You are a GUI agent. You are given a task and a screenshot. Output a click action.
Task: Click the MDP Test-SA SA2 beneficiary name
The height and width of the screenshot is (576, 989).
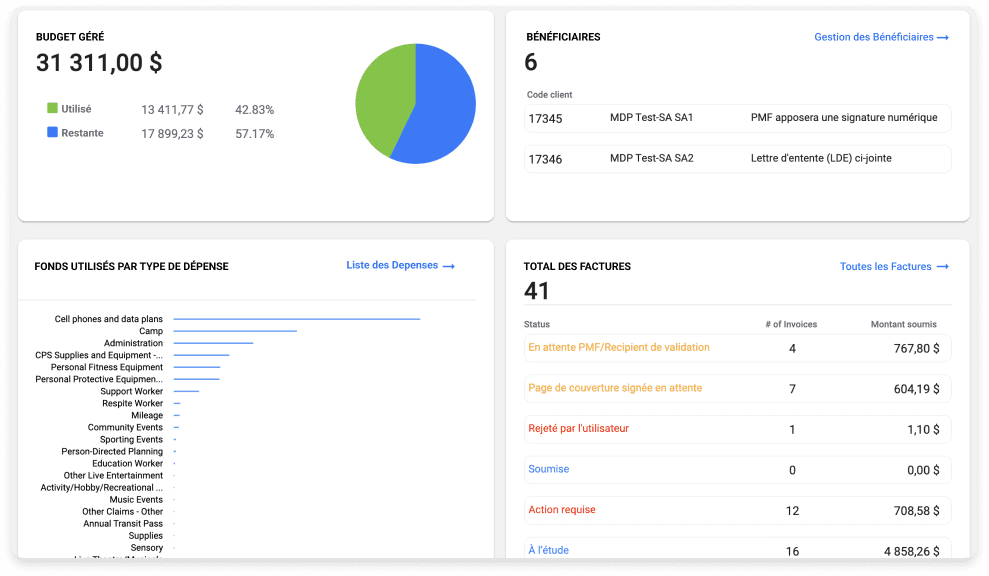pyautogui.click(x=652, y=158)
